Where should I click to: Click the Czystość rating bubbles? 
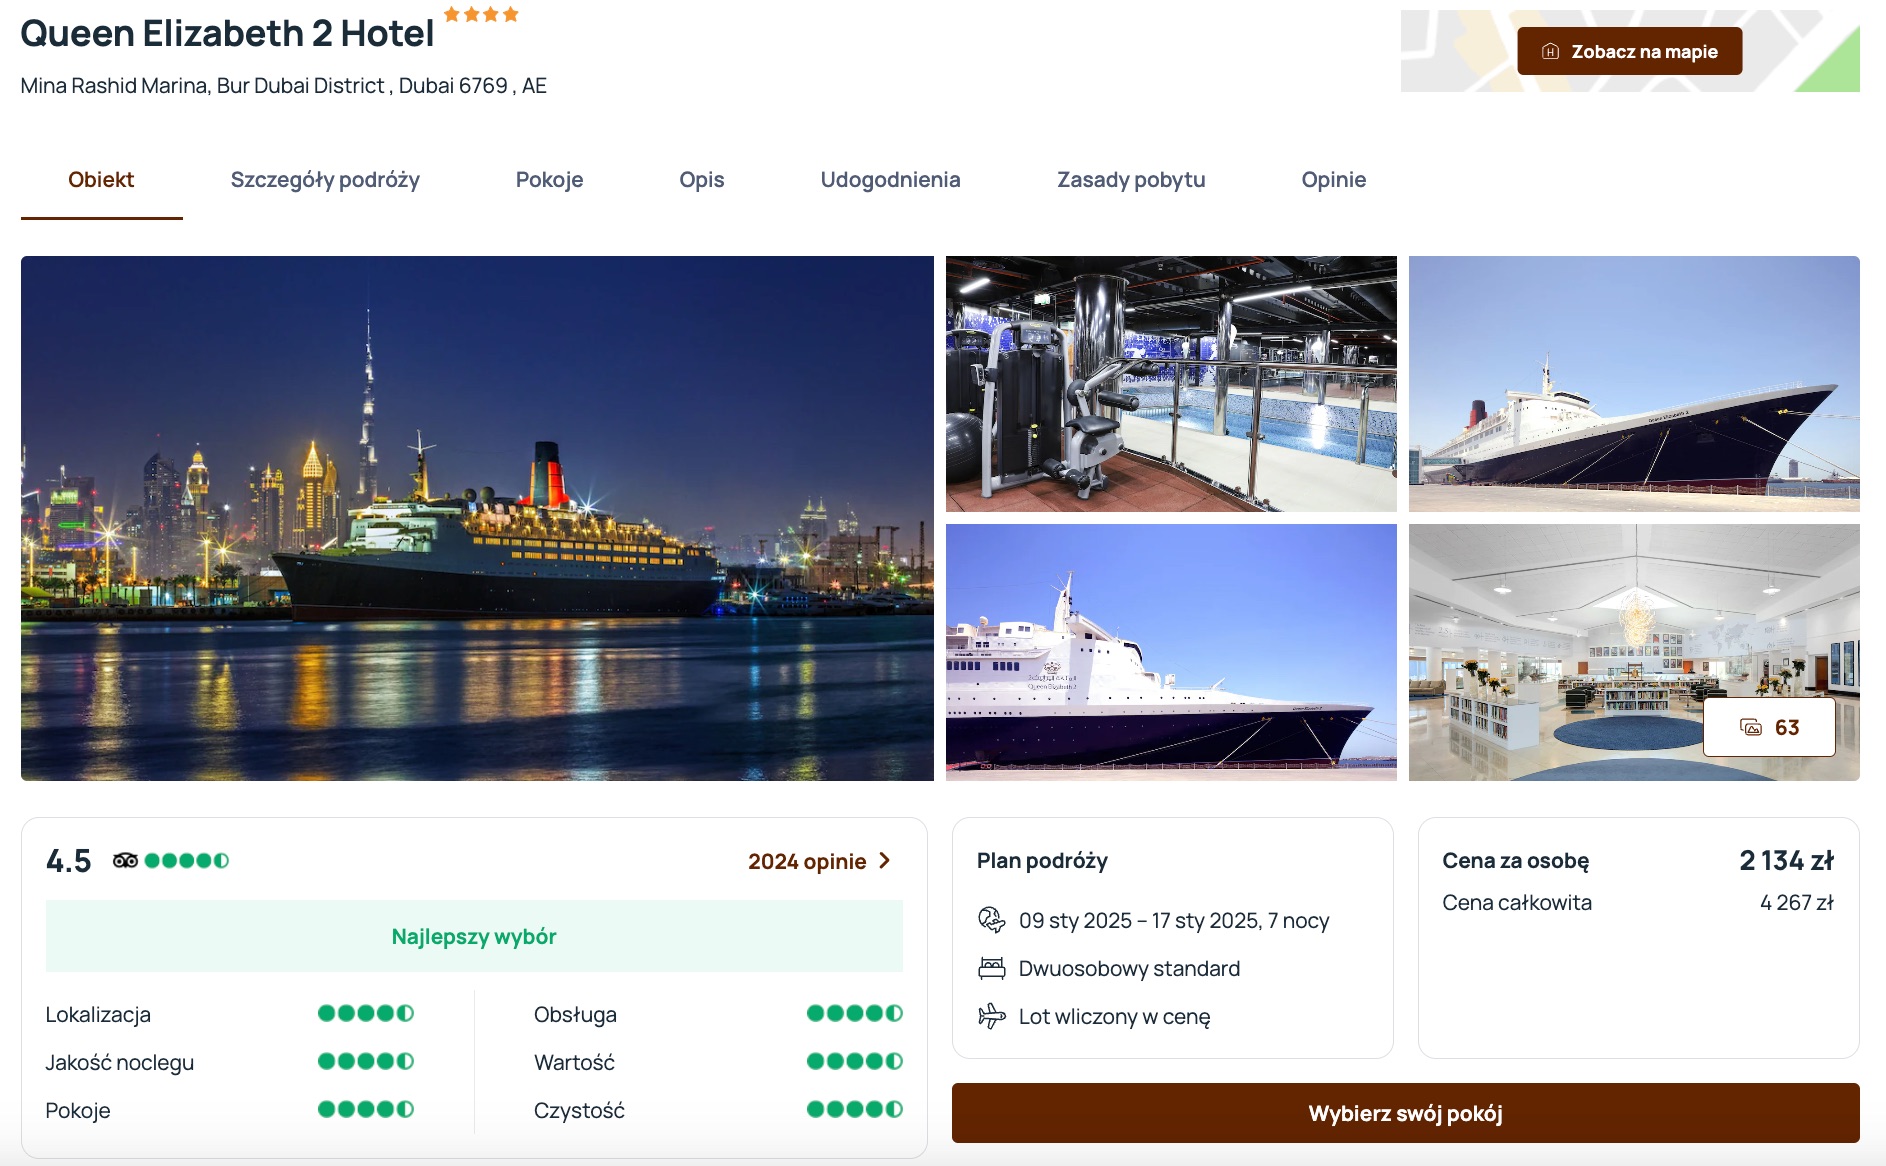point(855,1109)
